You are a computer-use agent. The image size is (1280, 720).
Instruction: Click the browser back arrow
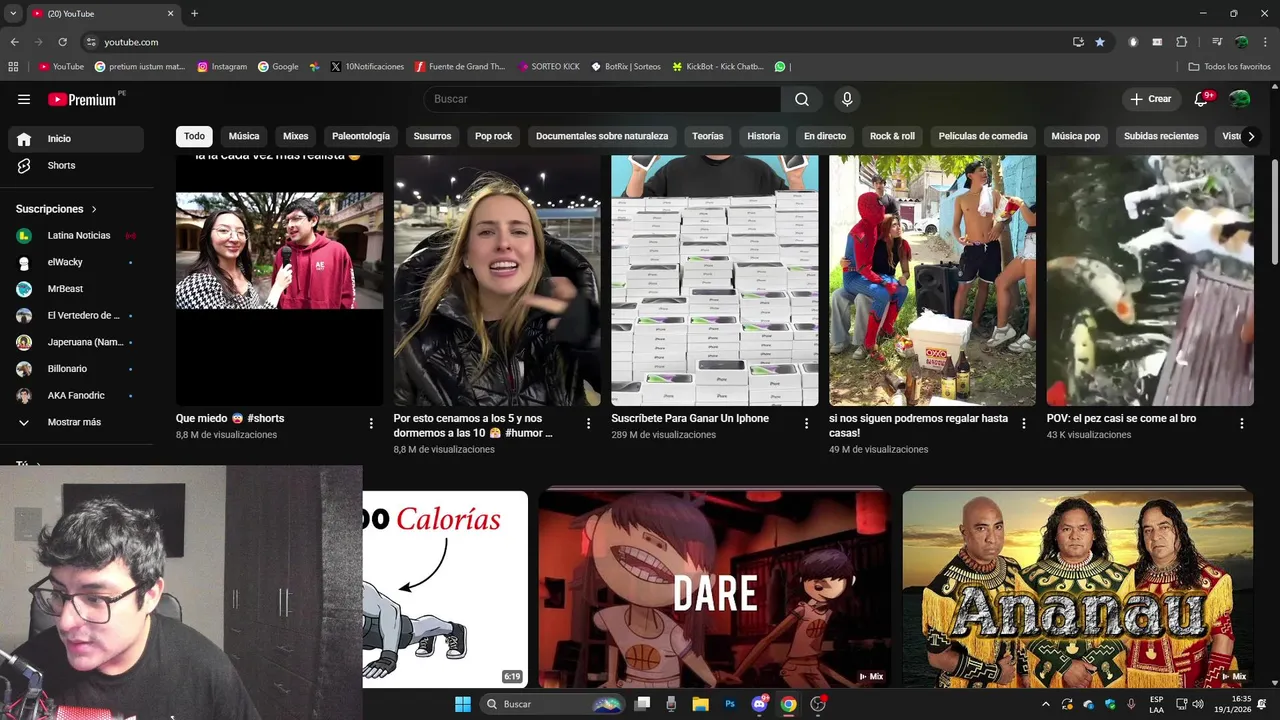pos(15,42)
